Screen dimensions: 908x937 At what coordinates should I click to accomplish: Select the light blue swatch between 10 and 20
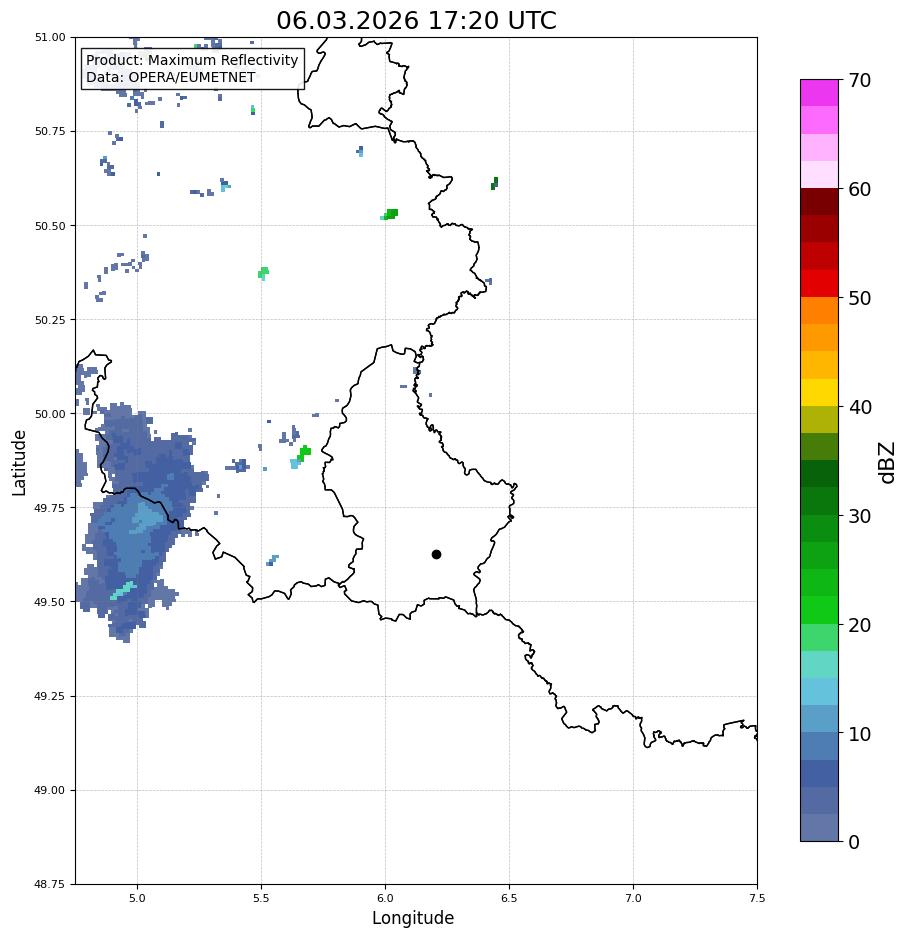820,692
